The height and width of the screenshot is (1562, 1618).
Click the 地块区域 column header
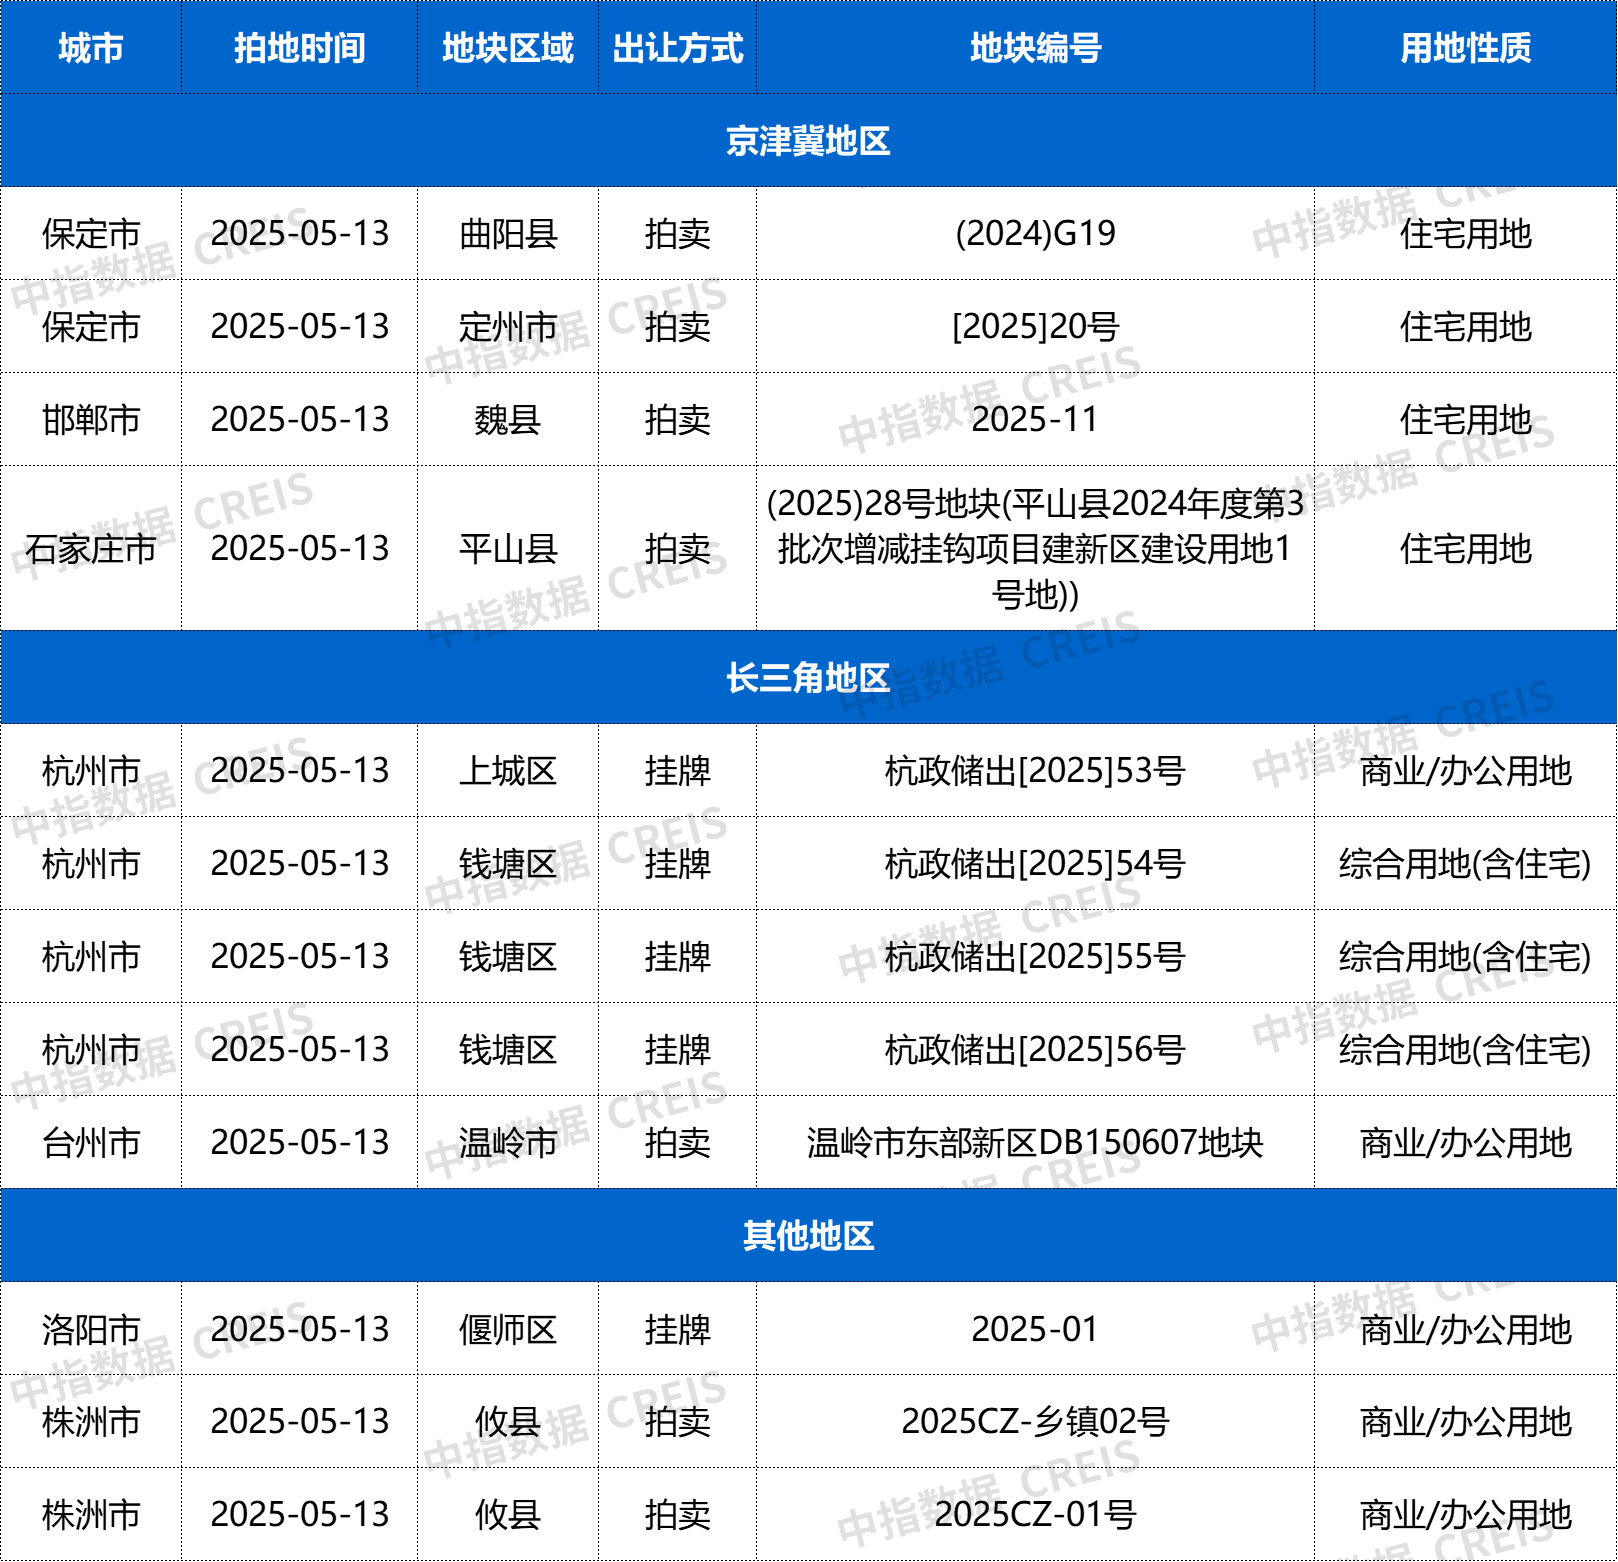508,48
